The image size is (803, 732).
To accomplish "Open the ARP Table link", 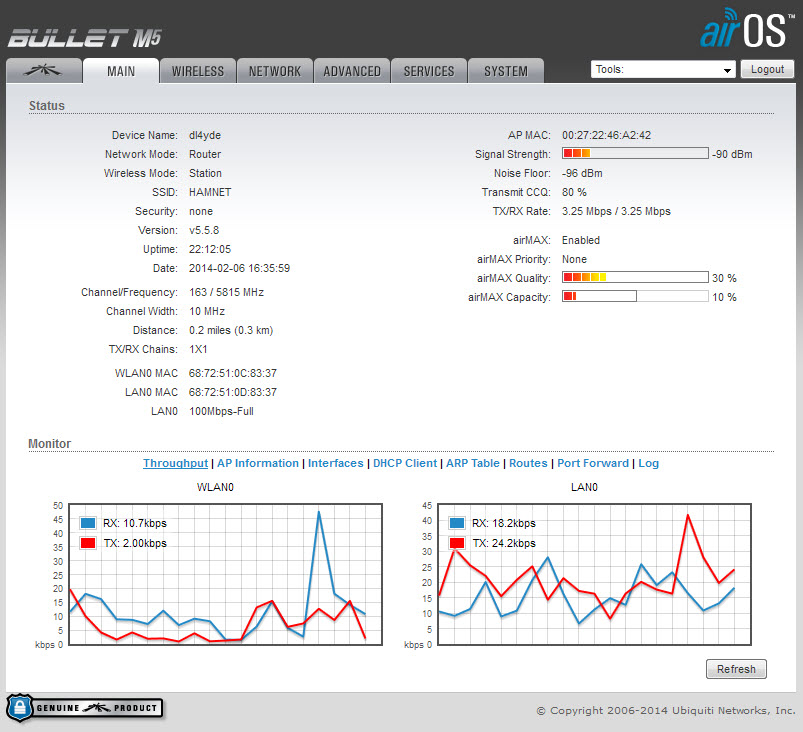I will [x=473, y=463].
